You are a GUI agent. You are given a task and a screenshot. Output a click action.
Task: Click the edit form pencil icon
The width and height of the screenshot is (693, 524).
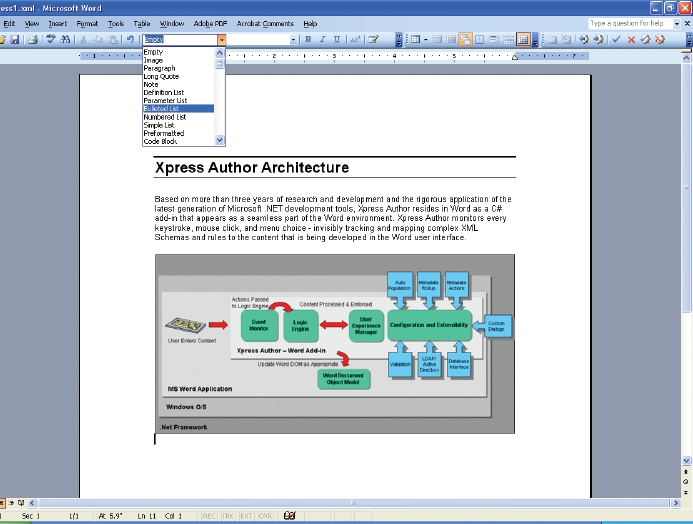point(373,40)
